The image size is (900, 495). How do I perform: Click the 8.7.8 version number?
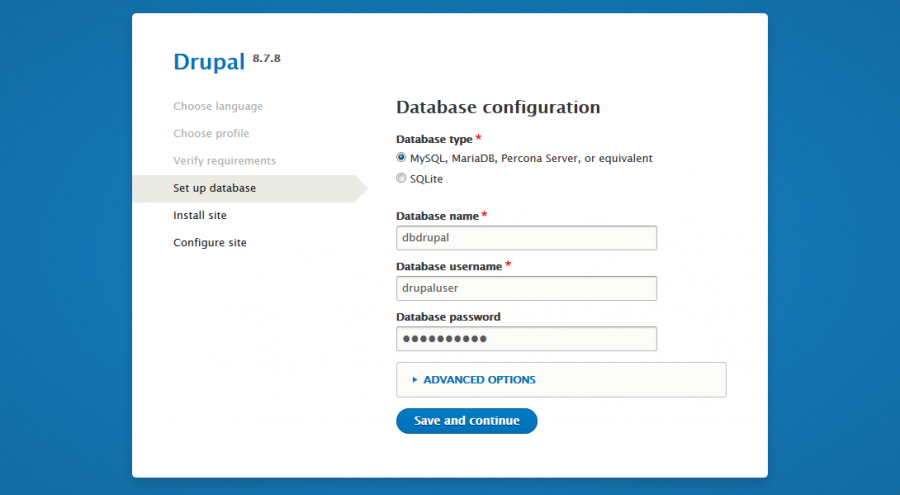click(x=266, y=58)
